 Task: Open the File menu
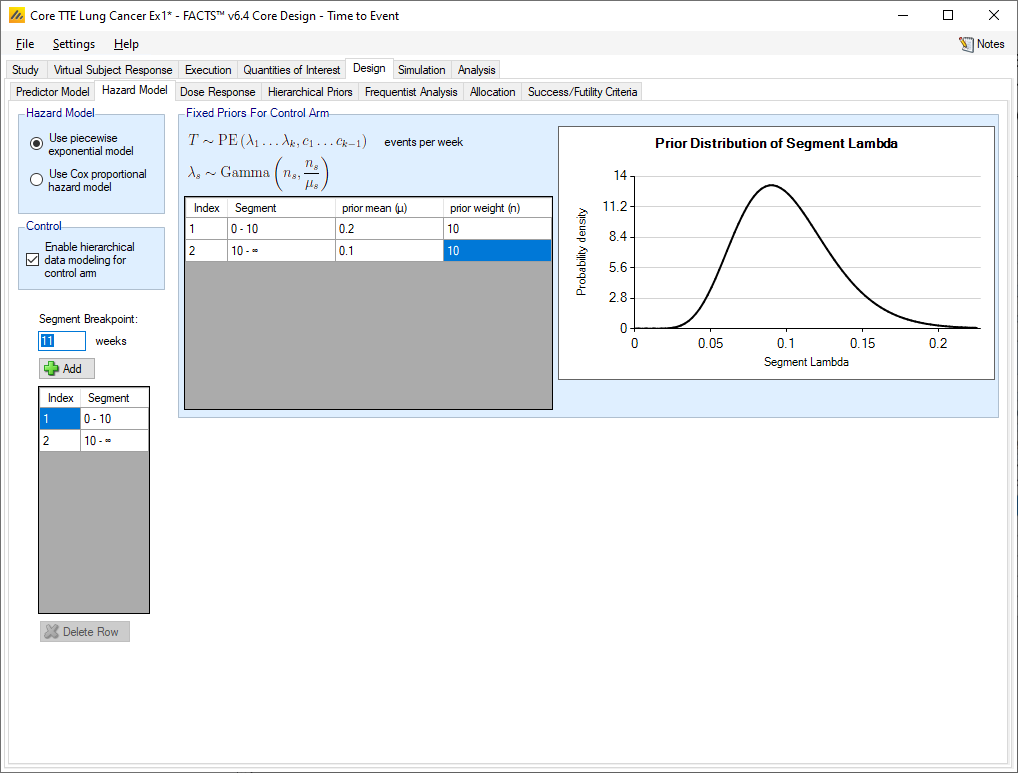25,44
